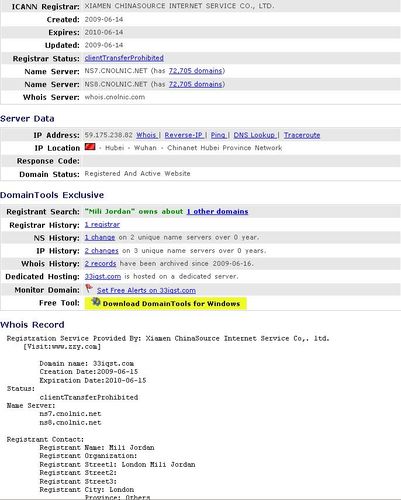Click the [Visit:www.zzy.com] text
The image size is (401, 500).
click(x=62, y=347)
